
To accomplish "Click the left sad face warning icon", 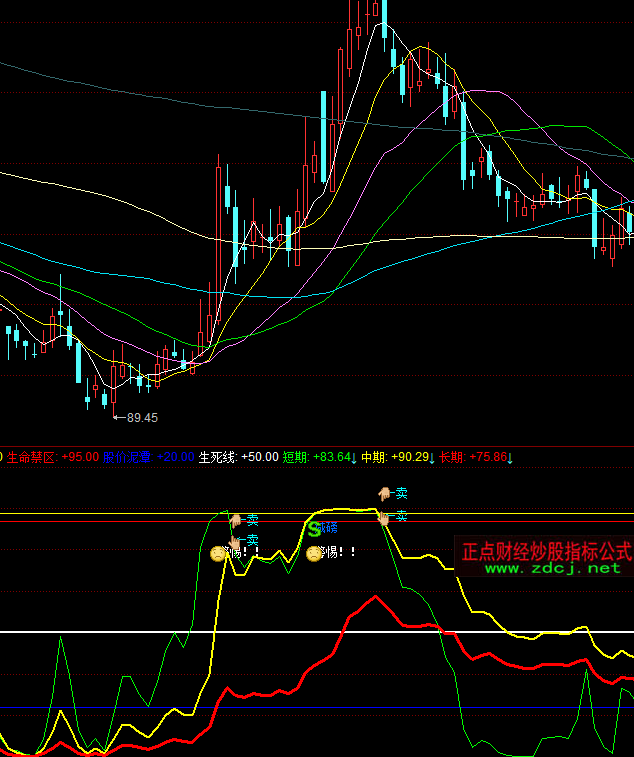I will click(217, 553).
